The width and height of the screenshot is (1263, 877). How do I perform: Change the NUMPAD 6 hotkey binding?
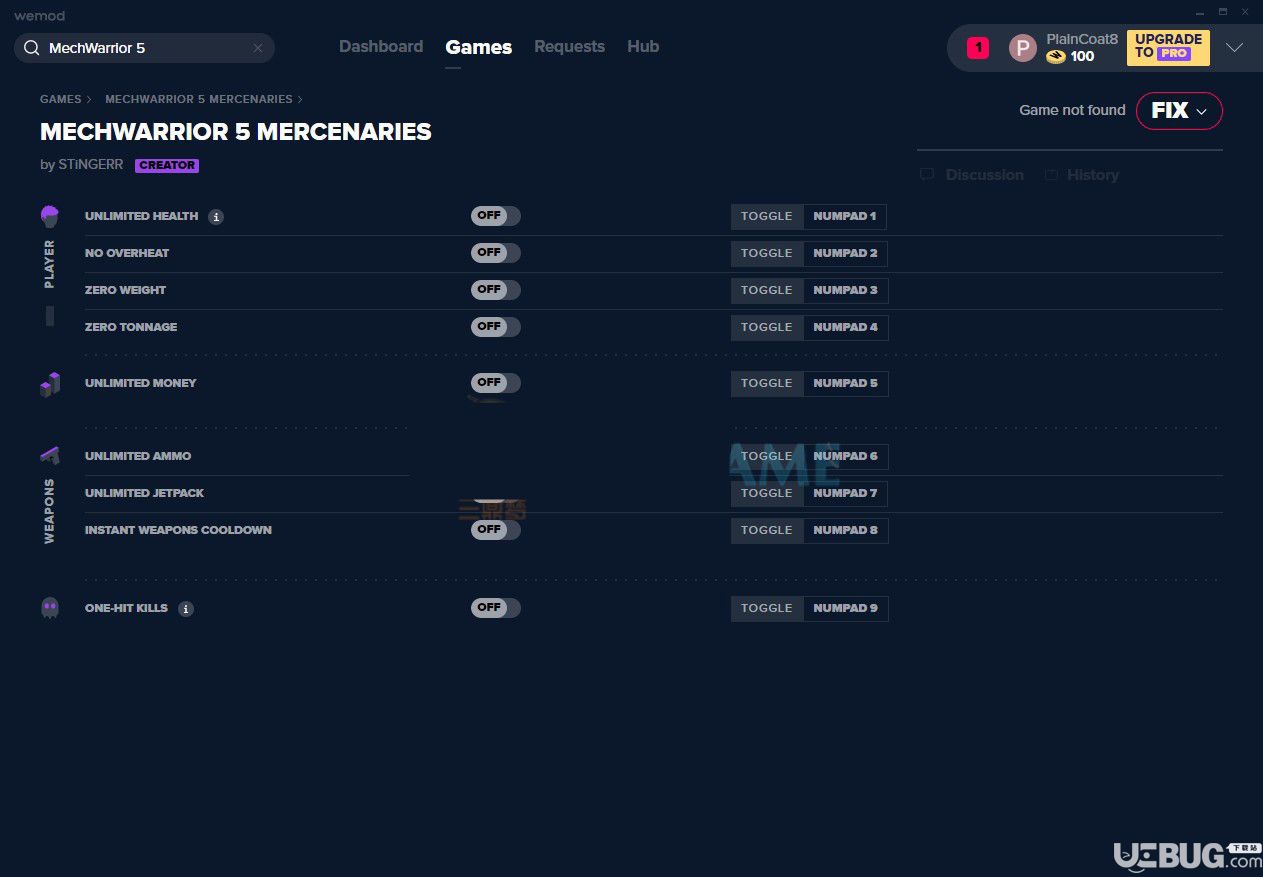point(846,457)
